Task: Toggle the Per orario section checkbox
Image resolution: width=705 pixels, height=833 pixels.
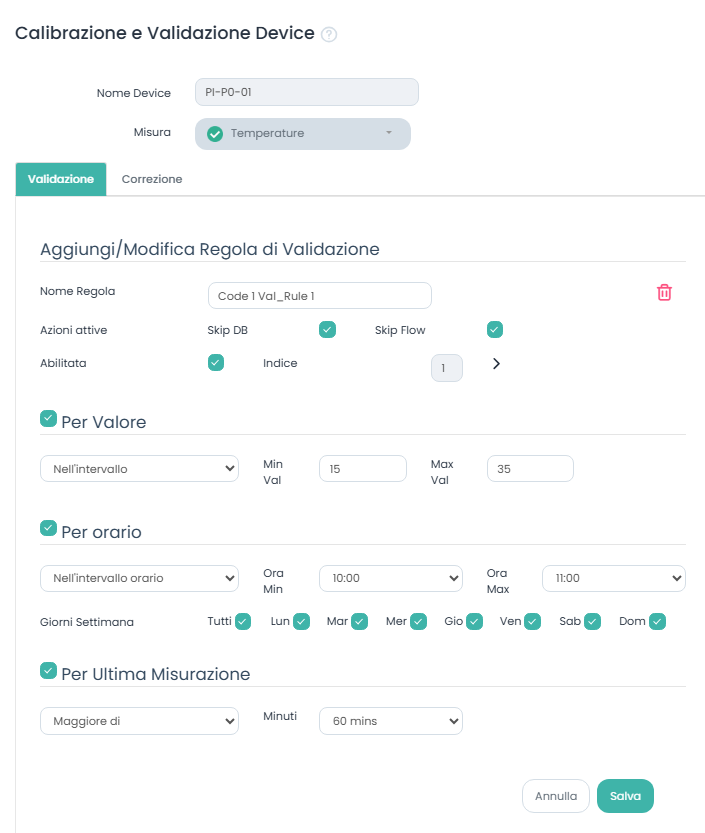Action: coord(48,529)
